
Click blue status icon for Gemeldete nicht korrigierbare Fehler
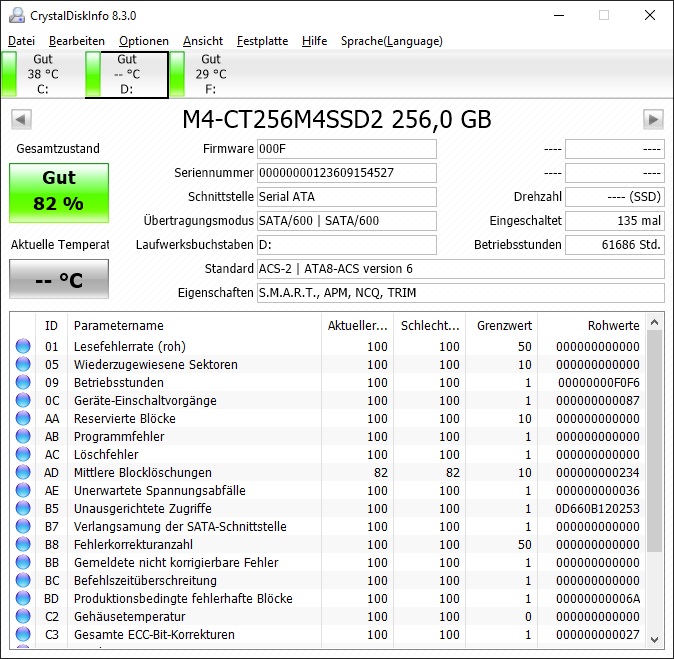pos(23,563)
